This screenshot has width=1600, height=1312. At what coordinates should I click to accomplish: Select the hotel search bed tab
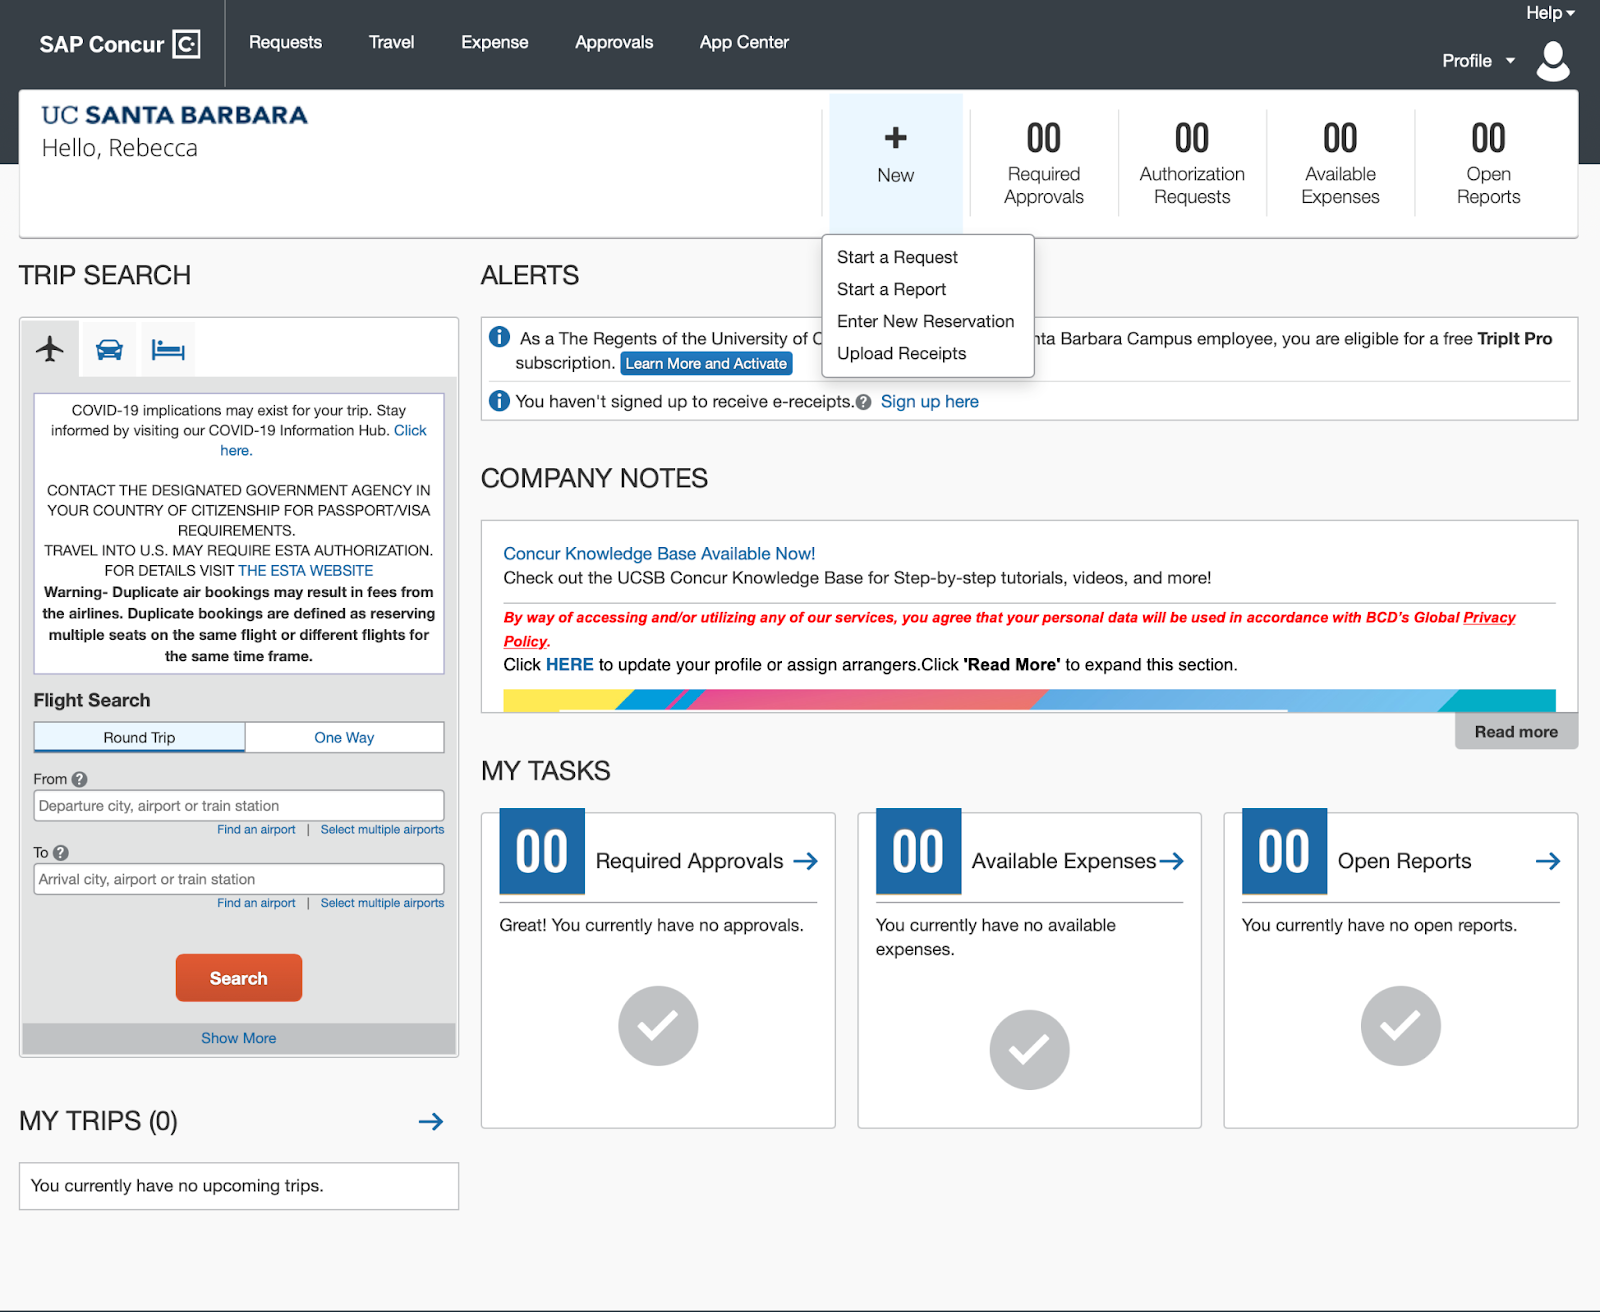[168, 349]
